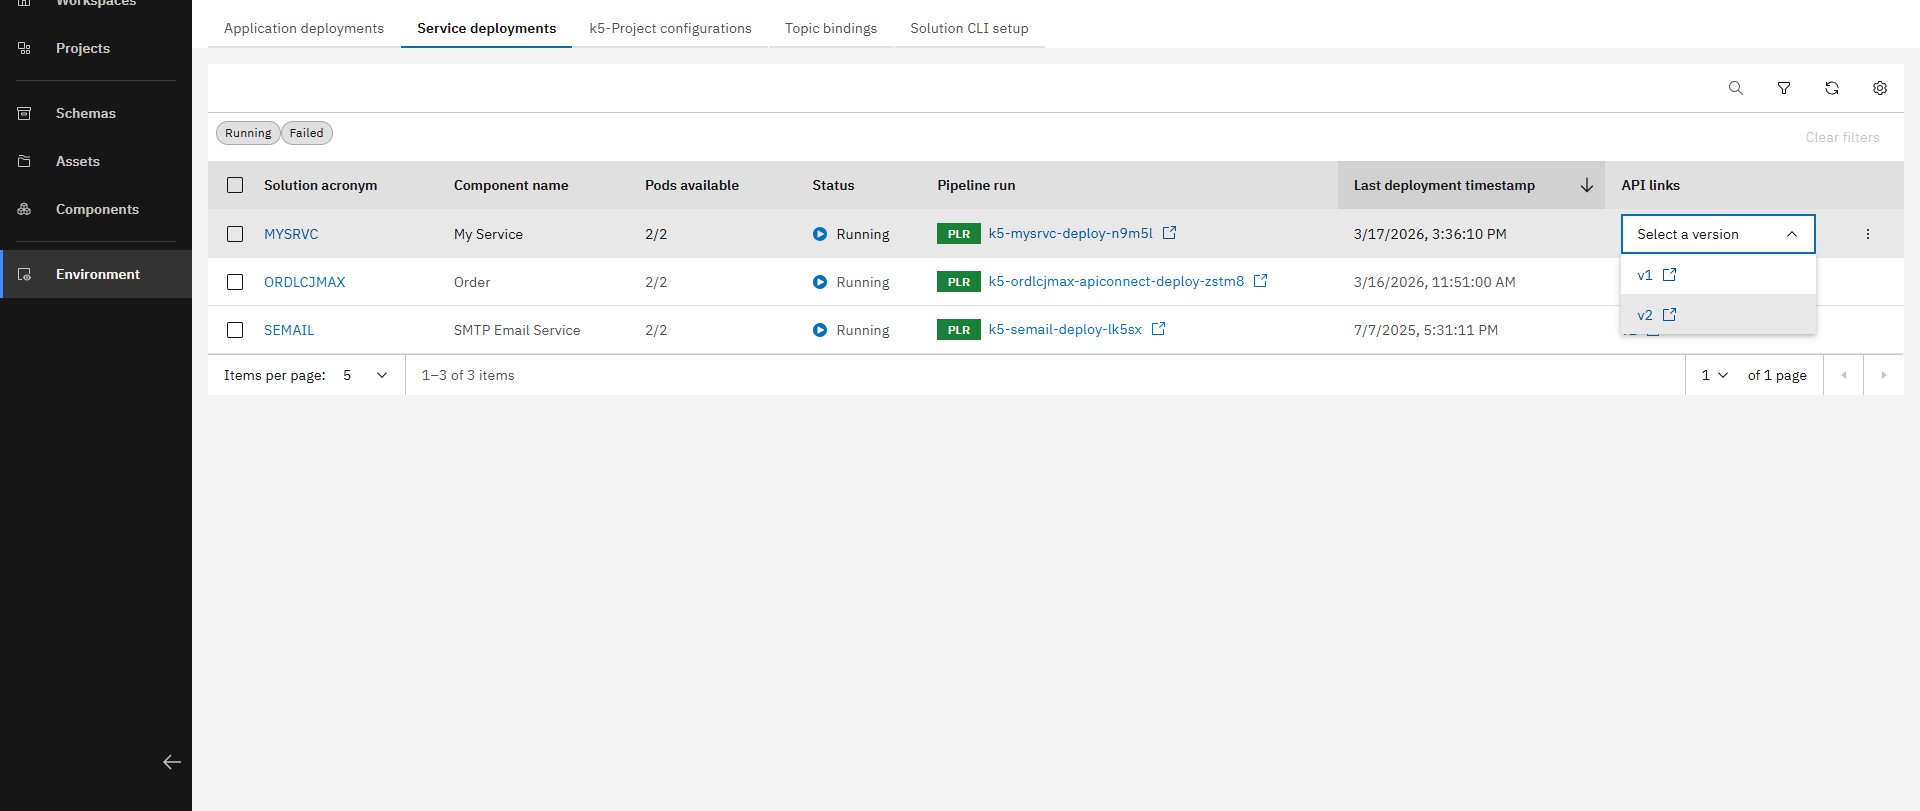Open the Topic bindings tab
The image size is (1920, 811).
pyautogui.click(x=830, y=28)
